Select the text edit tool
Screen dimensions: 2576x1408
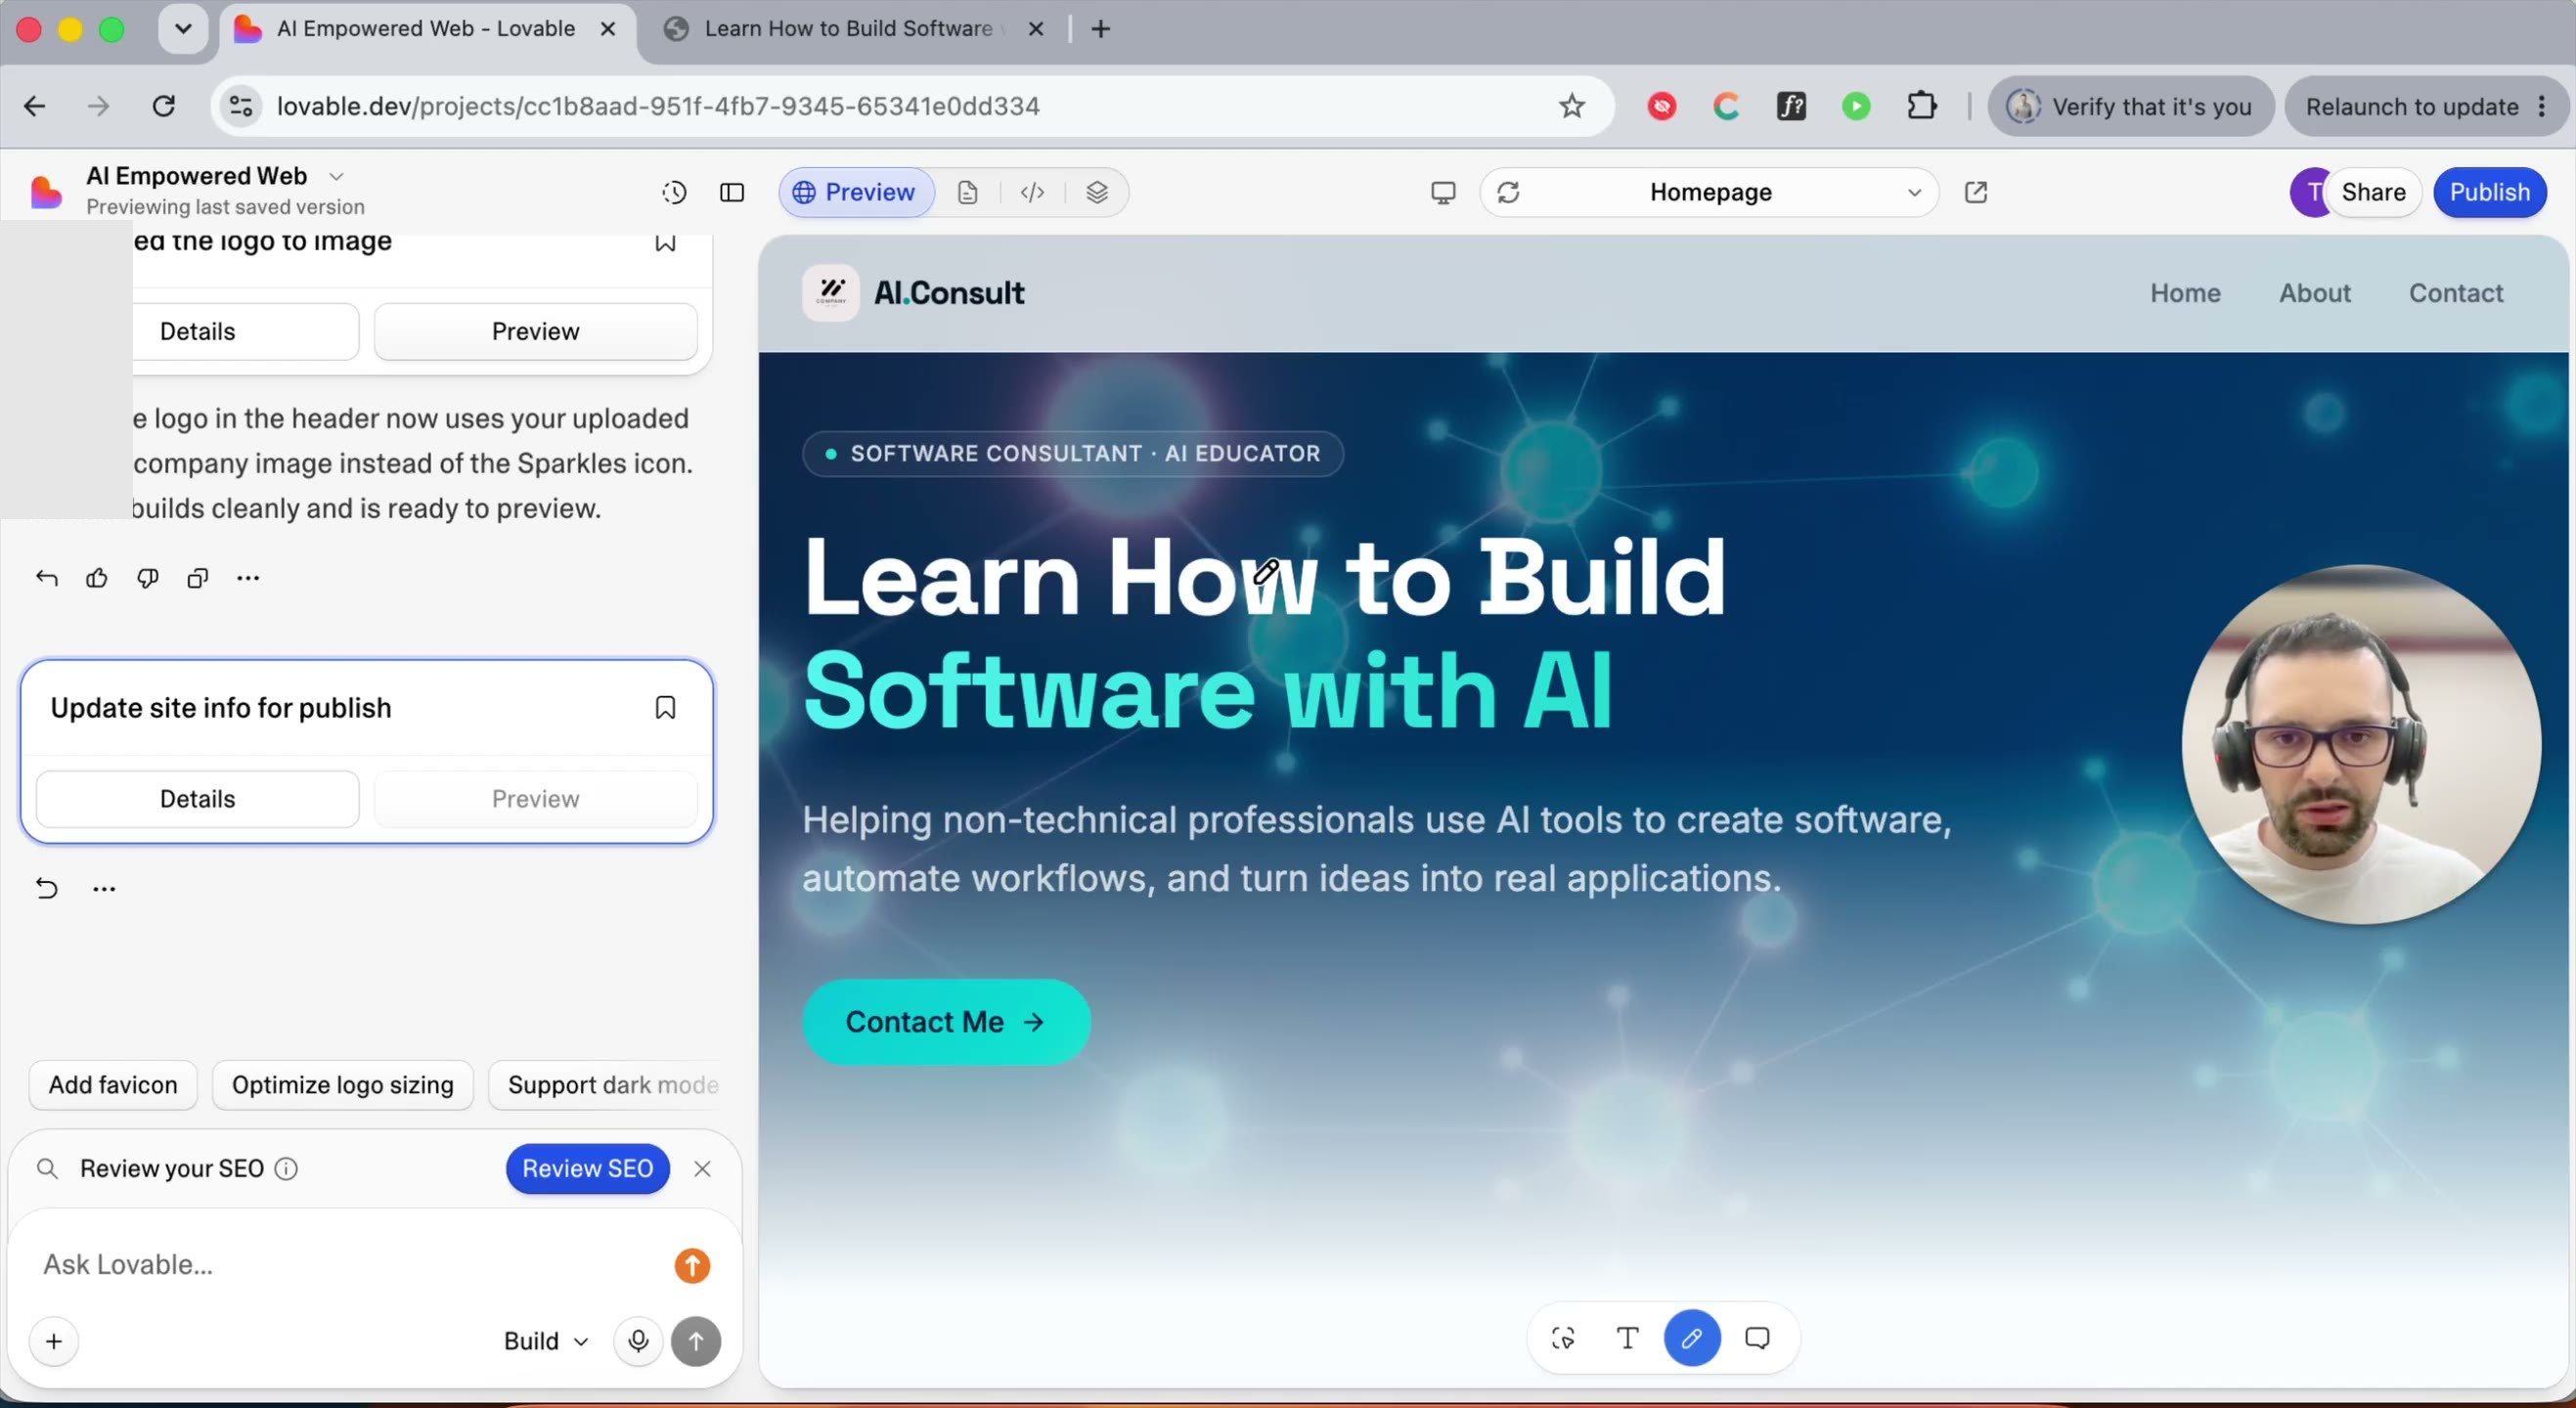click(x=1627, y=1338)
